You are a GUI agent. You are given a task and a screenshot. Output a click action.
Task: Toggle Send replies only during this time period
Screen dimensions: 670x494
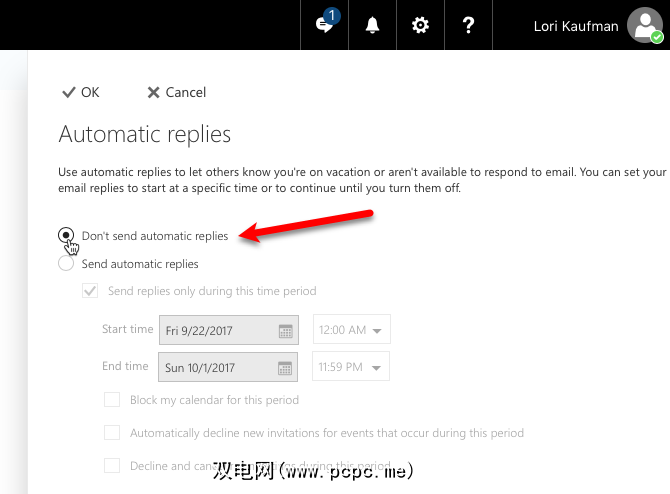point(90,291)
